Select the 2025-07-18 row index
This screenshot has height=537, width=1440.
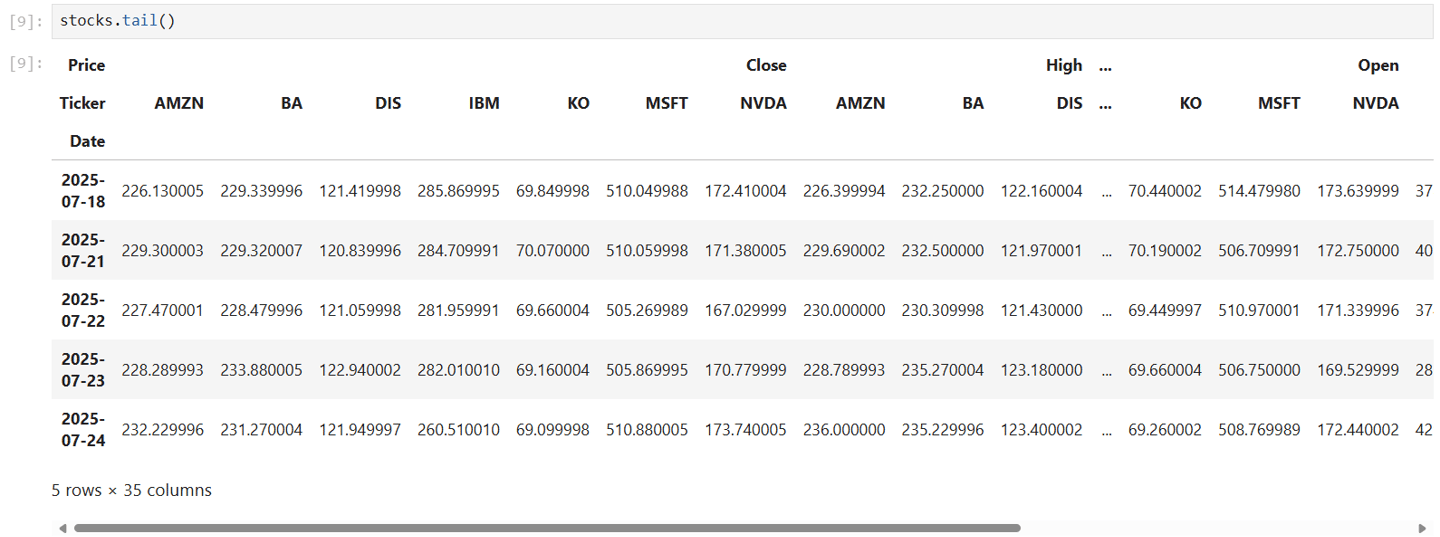[x=82, y=190]
